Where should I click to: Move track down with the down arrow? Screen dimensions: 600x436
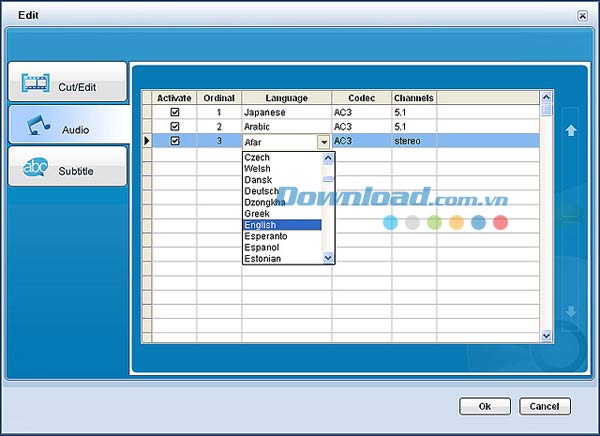[571, 311]
